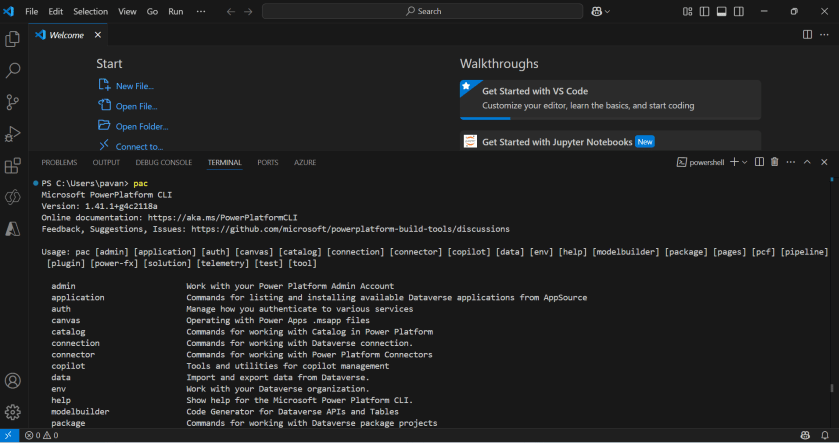
Task: Toggle the secondary side bar layout button
Action: pyautogui.click(x=737, y=11)
